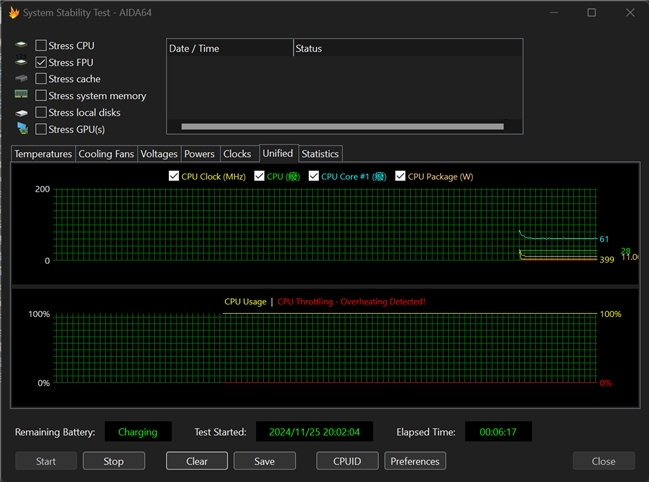Viewport: 649px width, 482px height.
Task: Open the Statistics tab
Action: 320,154
